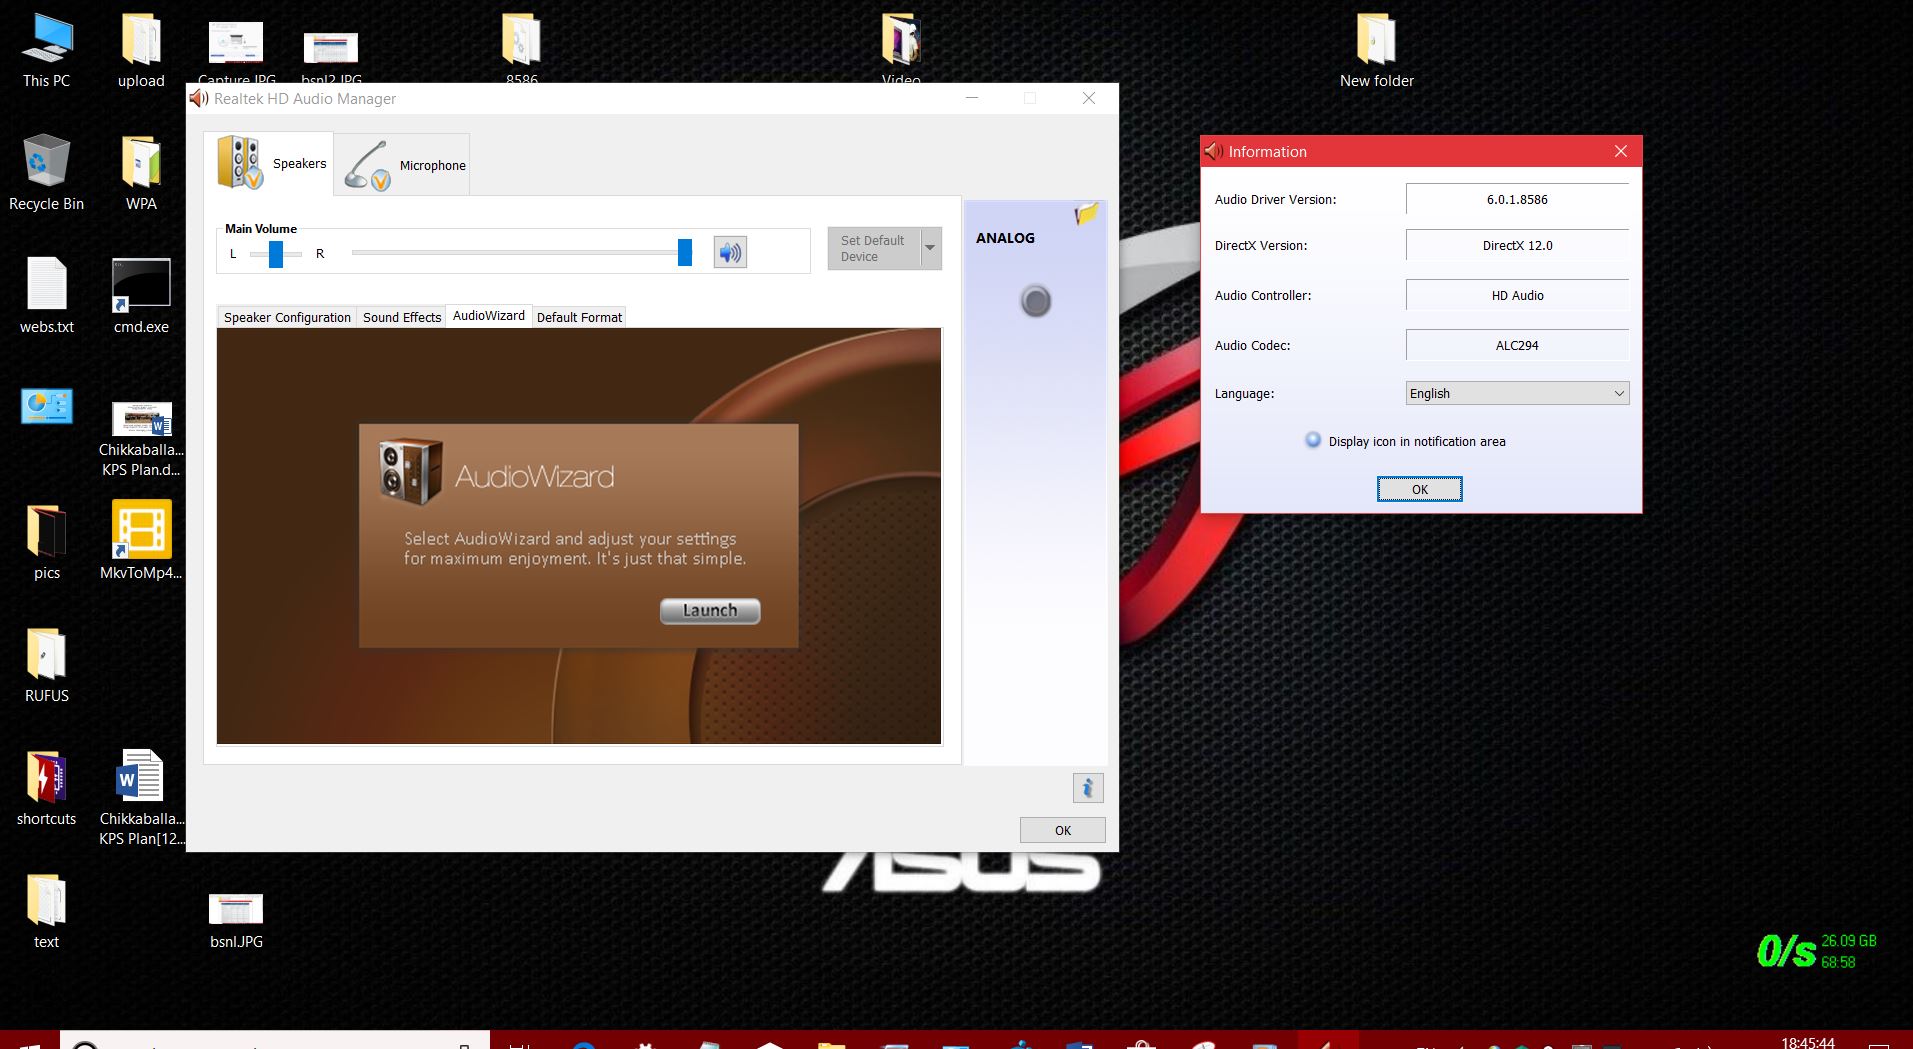
Task: Click OK in Realtek HD Audio Manager
Action: coord(1062,830)
